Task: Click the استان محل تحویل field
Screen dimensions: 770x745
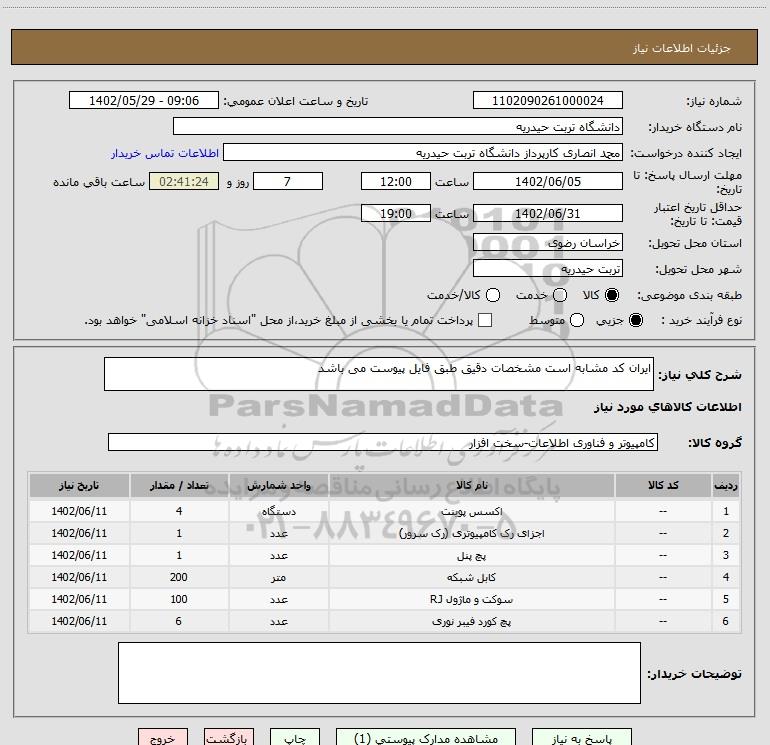Action: click(x=547, y=243)
